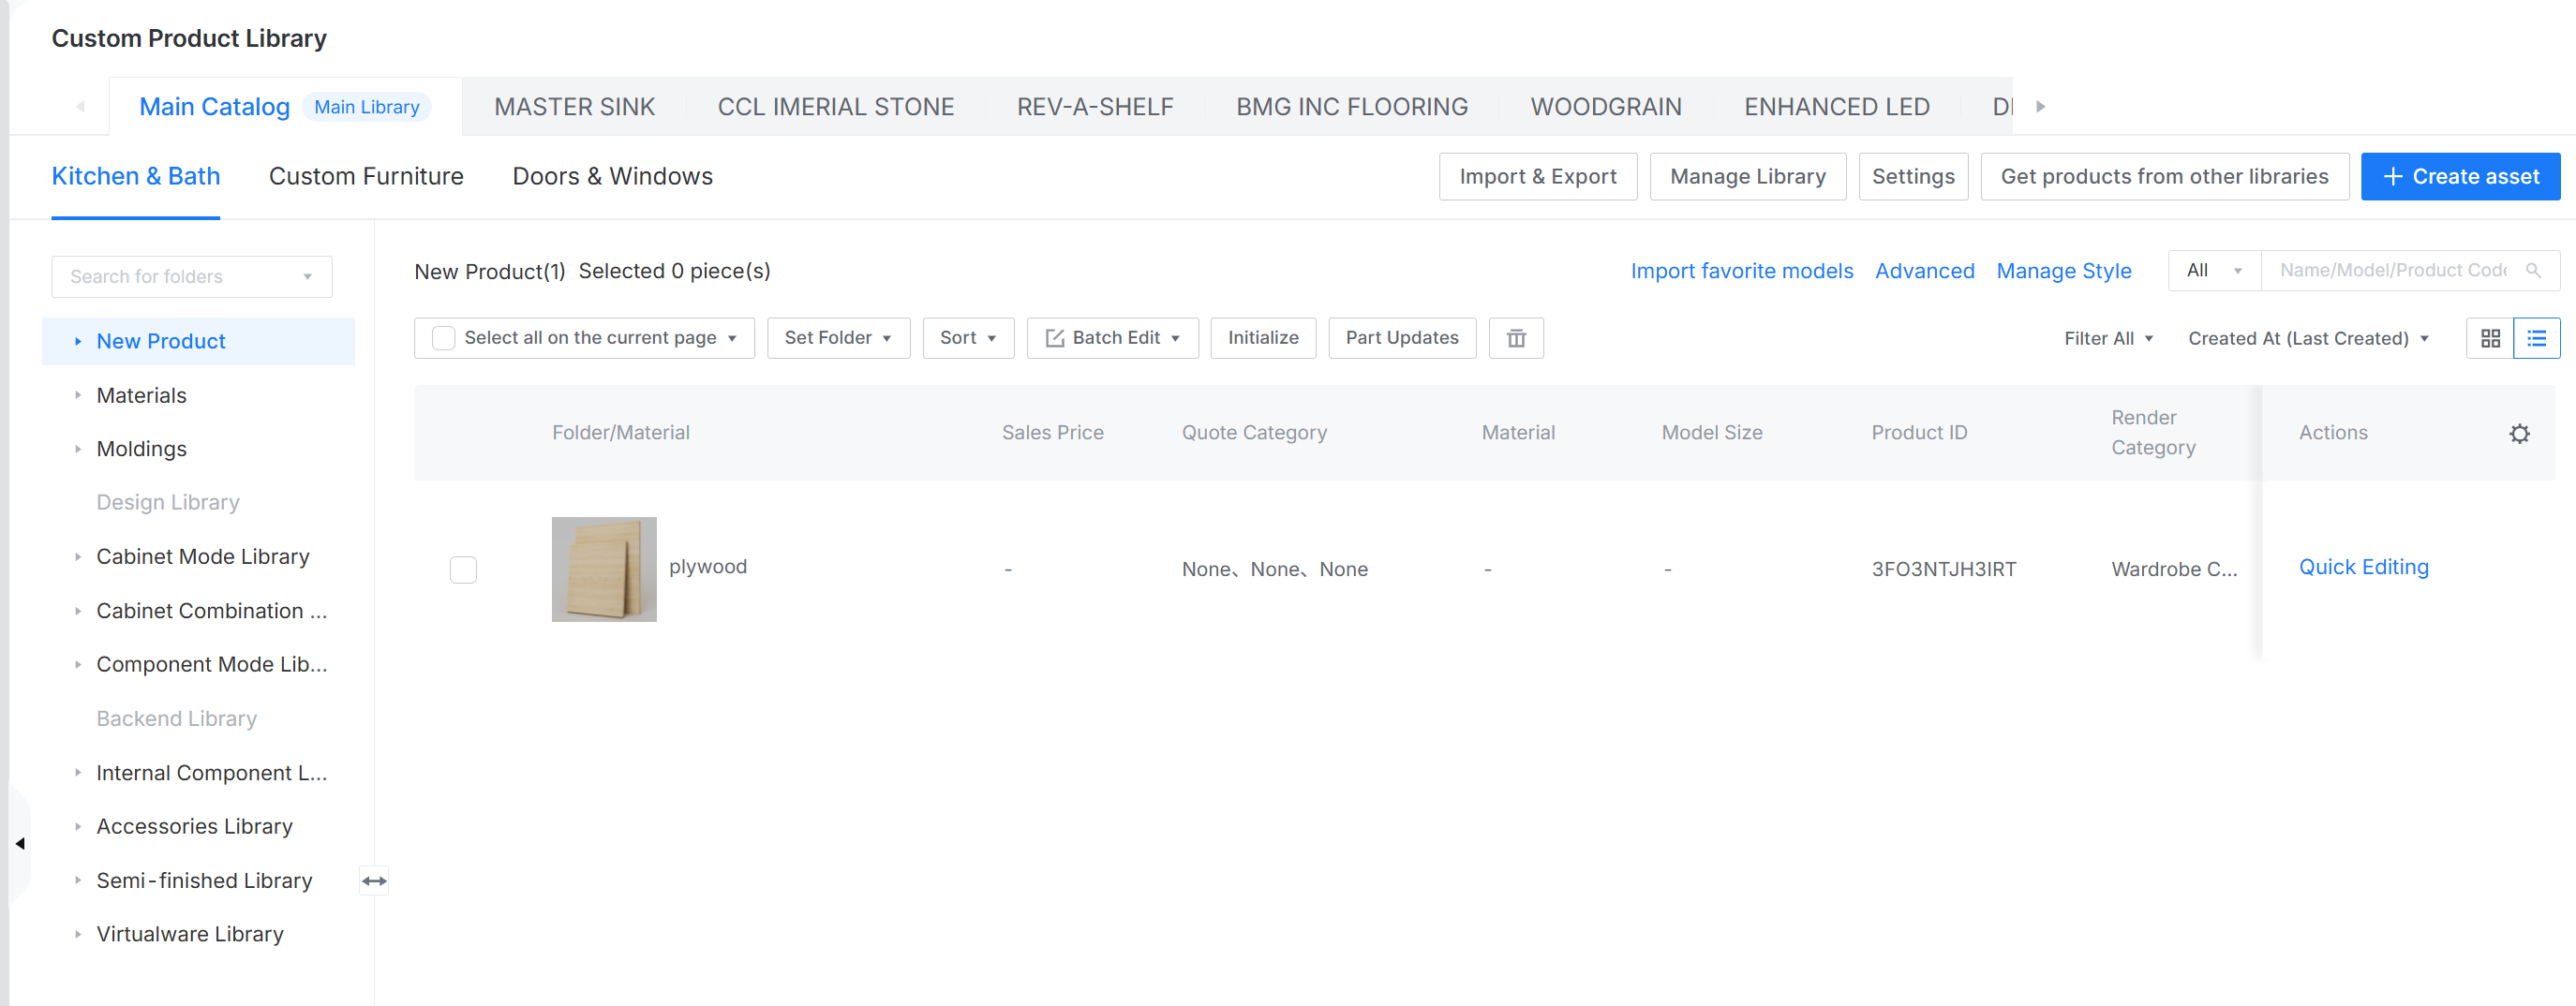Click the sidebar resize handle icon

click(374, 880)
